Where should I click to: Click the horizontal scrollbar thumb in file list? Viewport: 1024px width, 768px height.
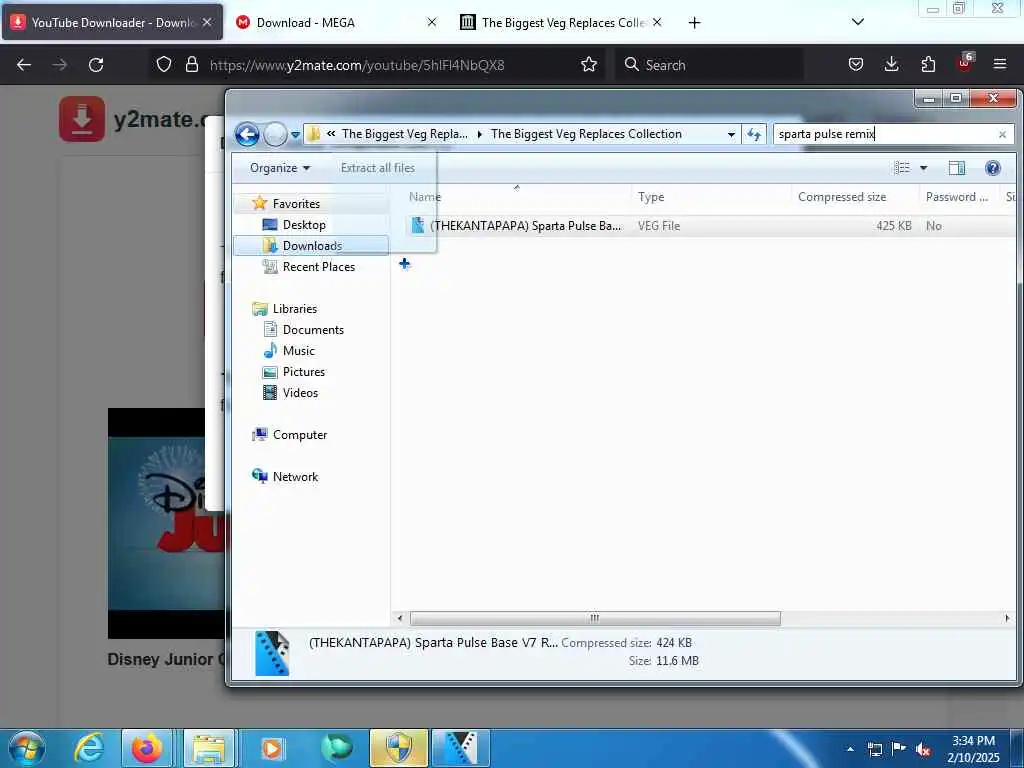pos(594,618)
